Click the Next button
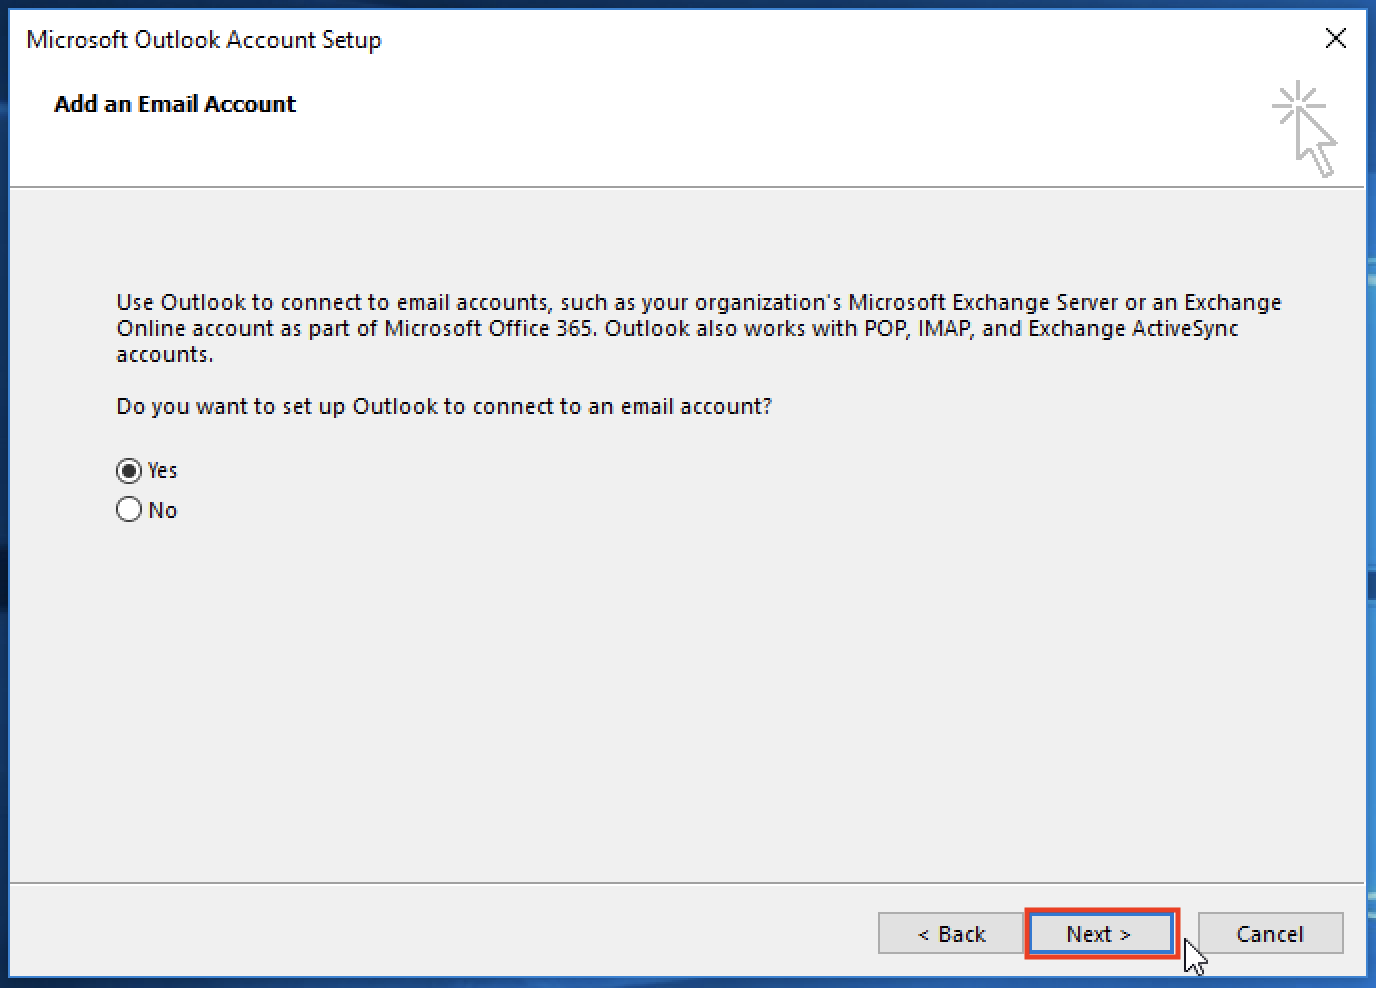 pos(1100,934)
